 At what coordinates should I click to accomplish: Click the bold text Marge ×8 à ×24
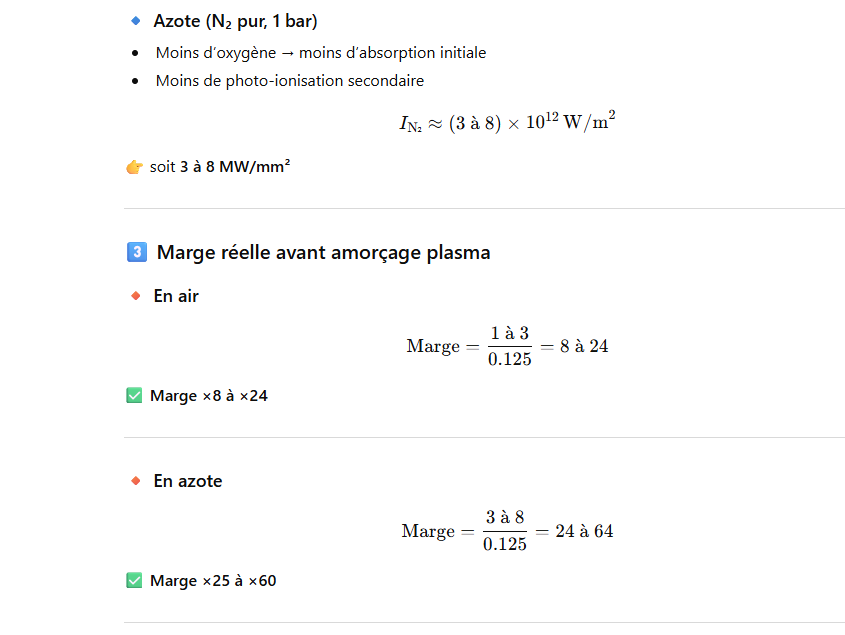point(209,396)
